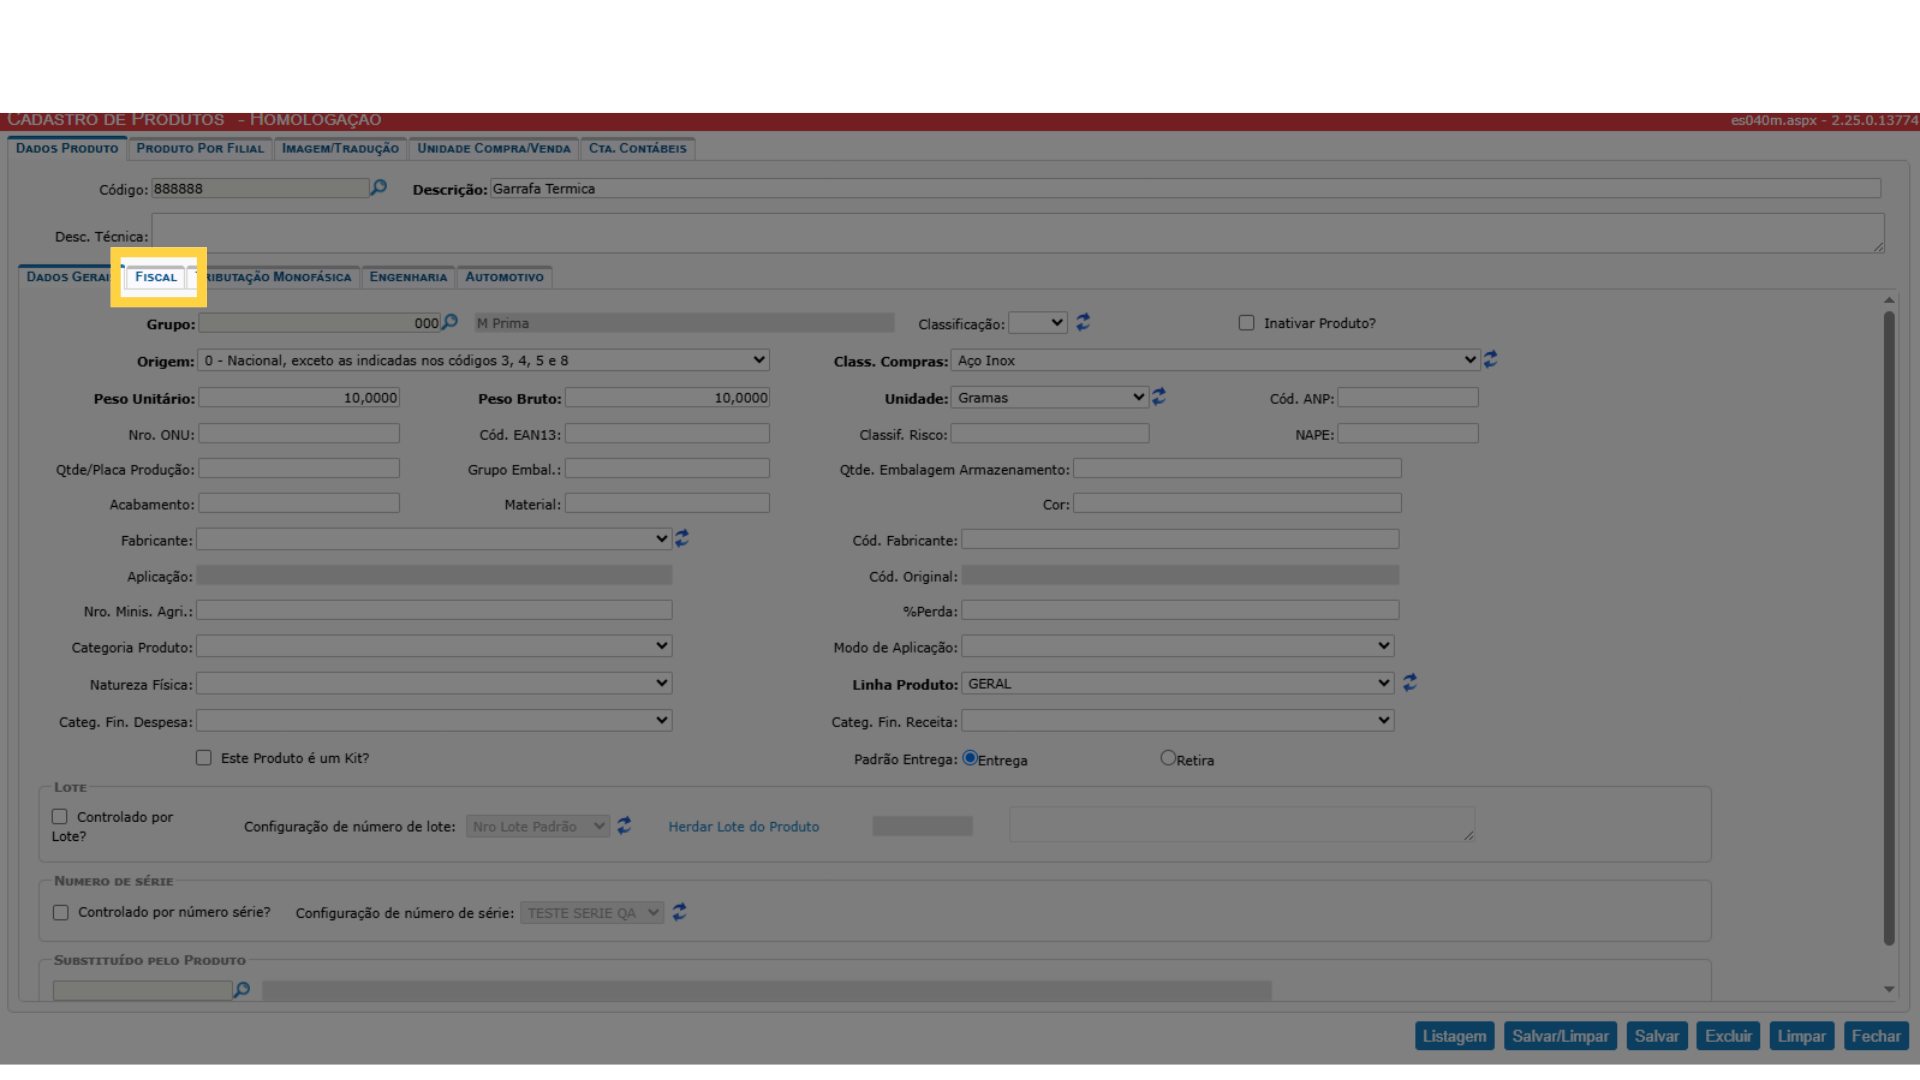This screenshot has width=1920, height=1080.
Task: Focus the Peso Unitário field
Action: 299,397
